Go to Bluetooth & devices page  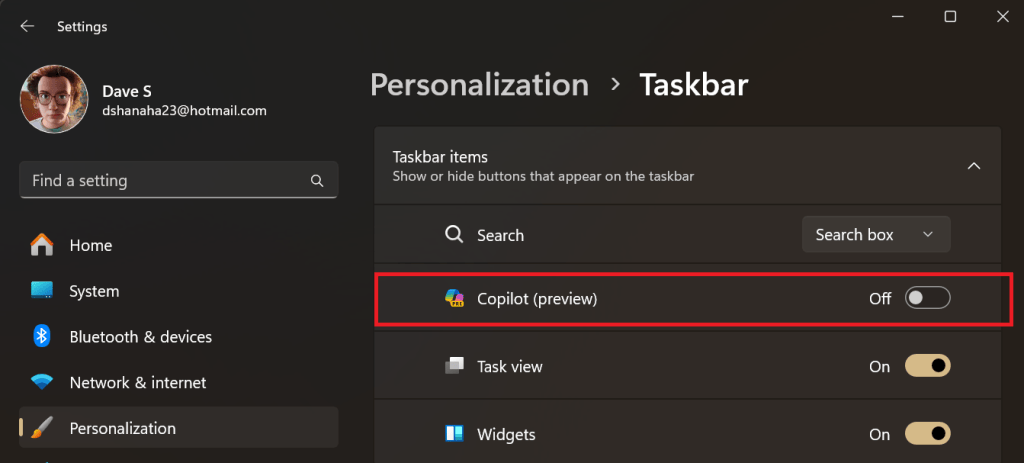click(140, 337)
